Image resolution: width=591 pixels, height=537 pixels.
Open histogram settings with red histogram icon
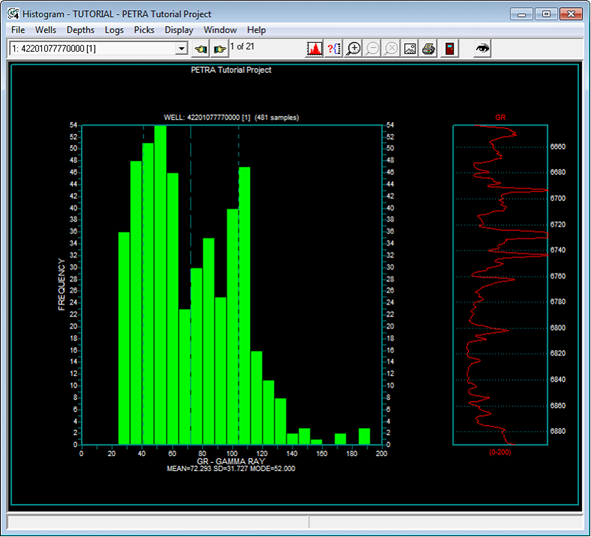coord(314,49)
